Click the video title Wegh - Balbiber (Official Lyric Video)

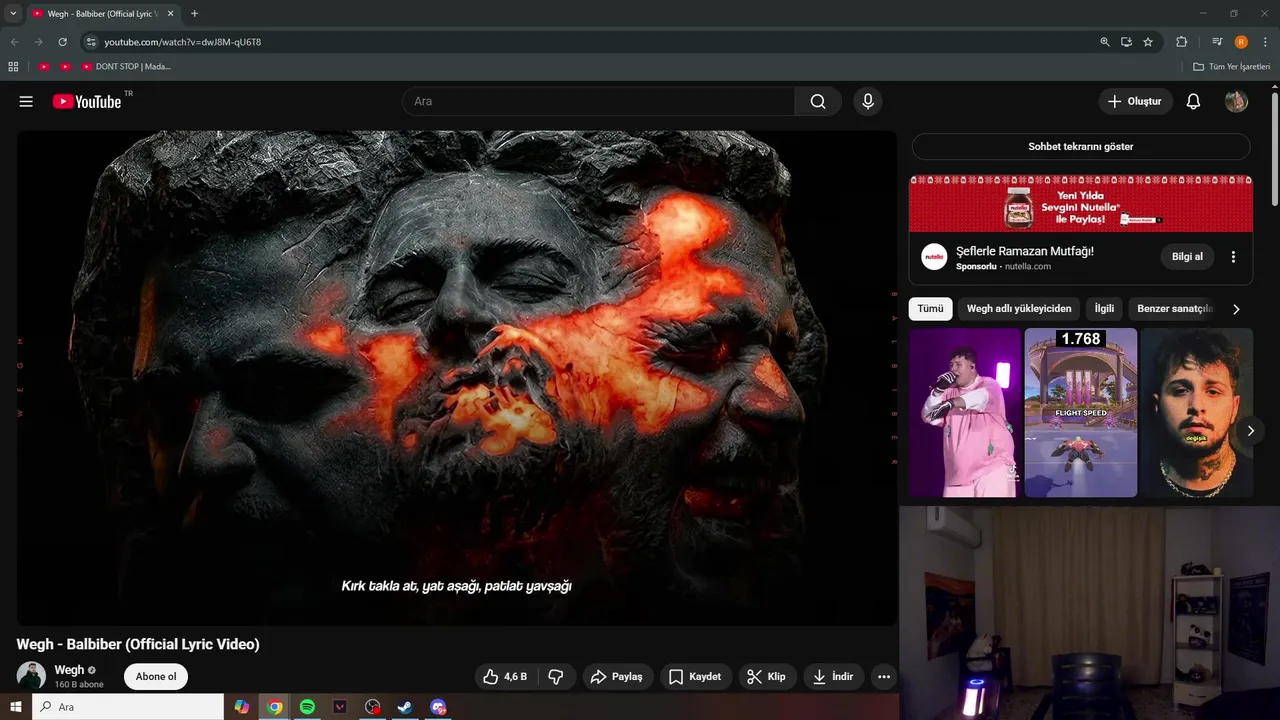138,645
